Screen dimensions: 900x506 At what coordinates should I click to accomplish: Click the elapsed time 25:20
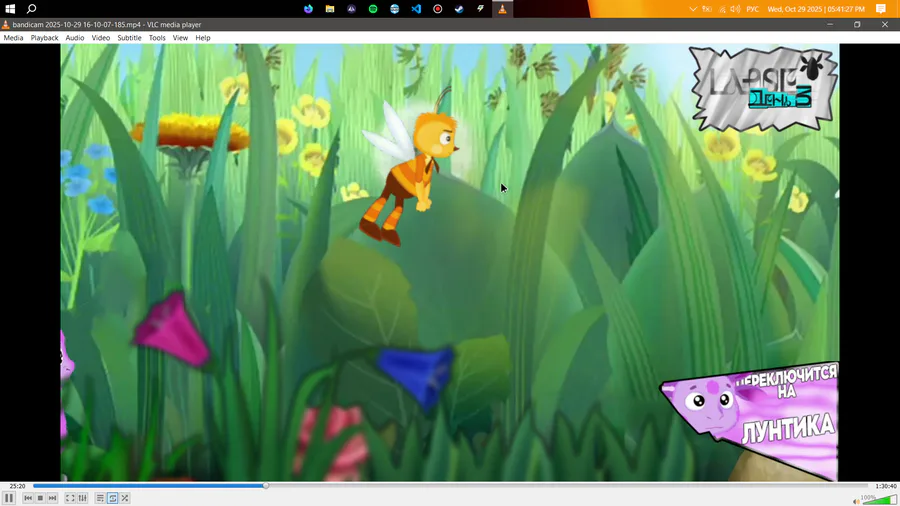17,486
